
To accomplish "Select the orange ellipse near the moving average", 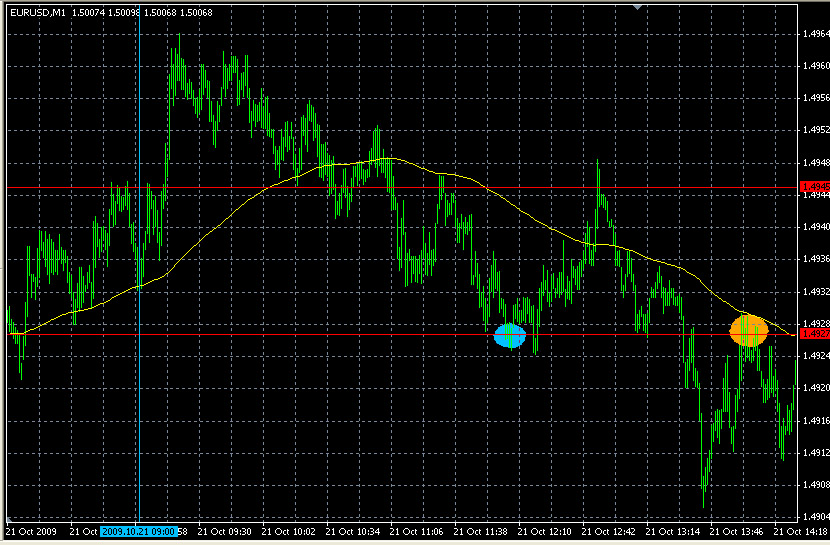I will pyautogui.click(x=748, y=331).
